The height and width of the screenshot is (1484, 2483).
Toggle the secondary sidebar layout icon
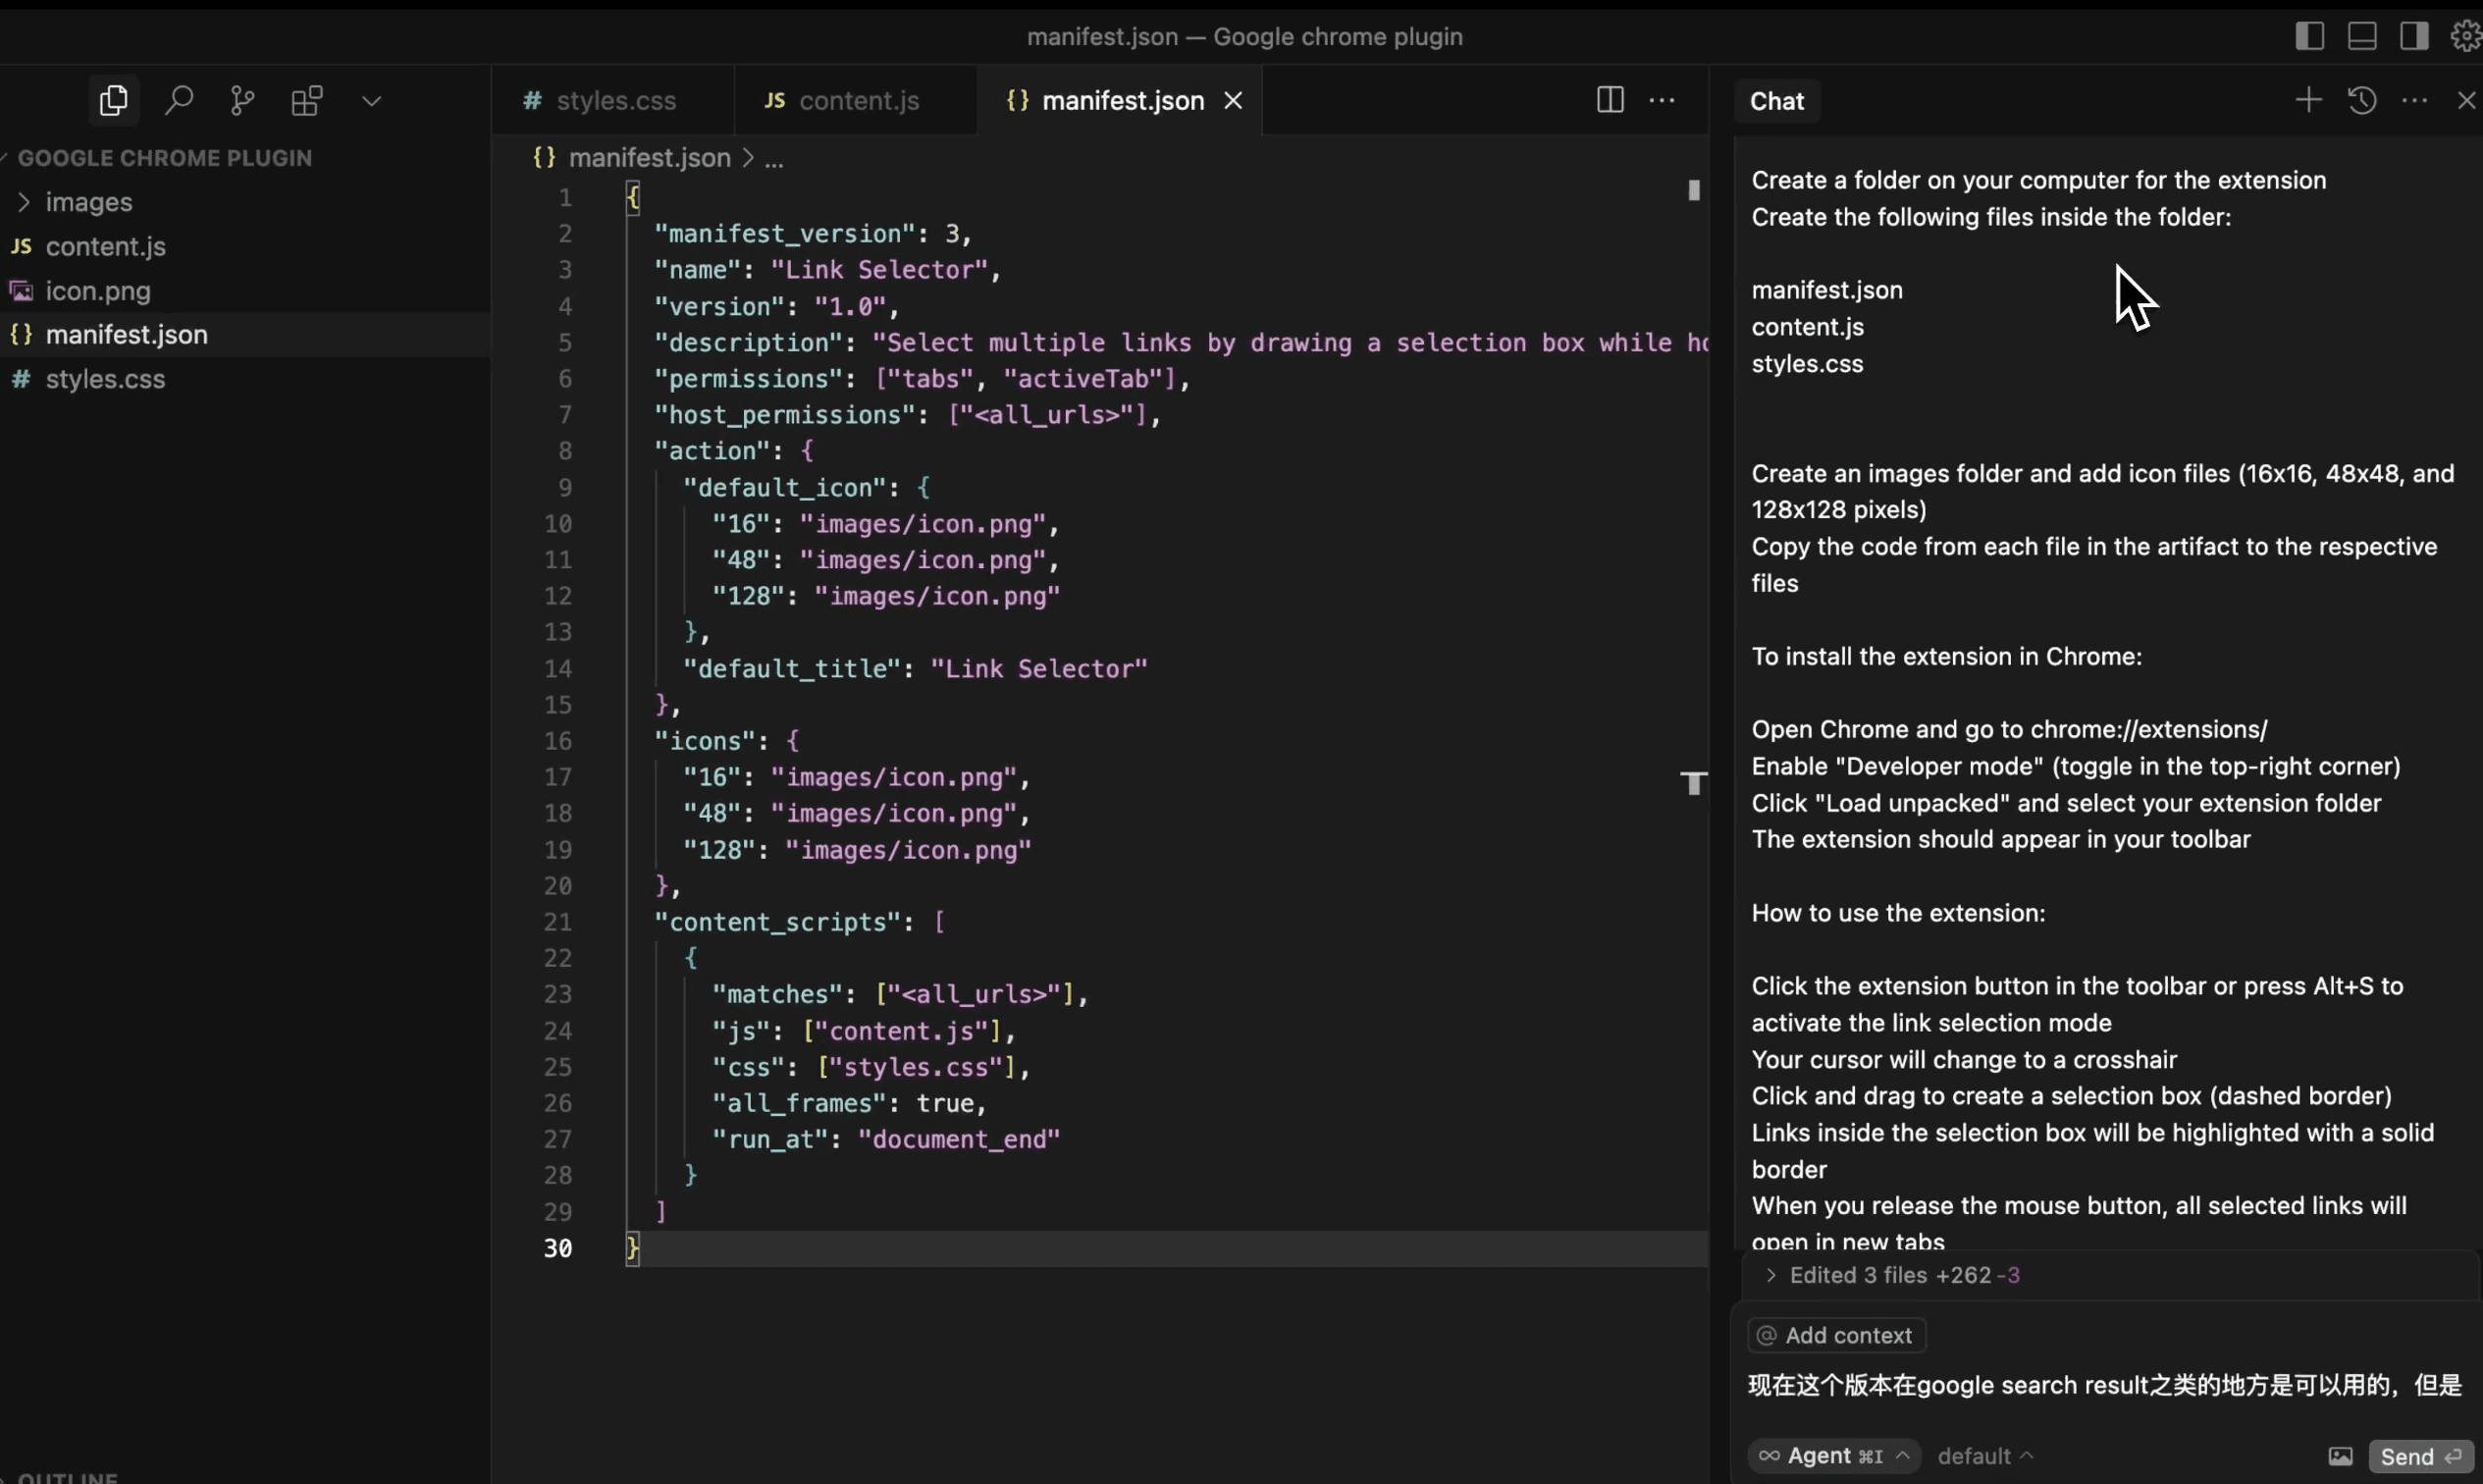2414,36
